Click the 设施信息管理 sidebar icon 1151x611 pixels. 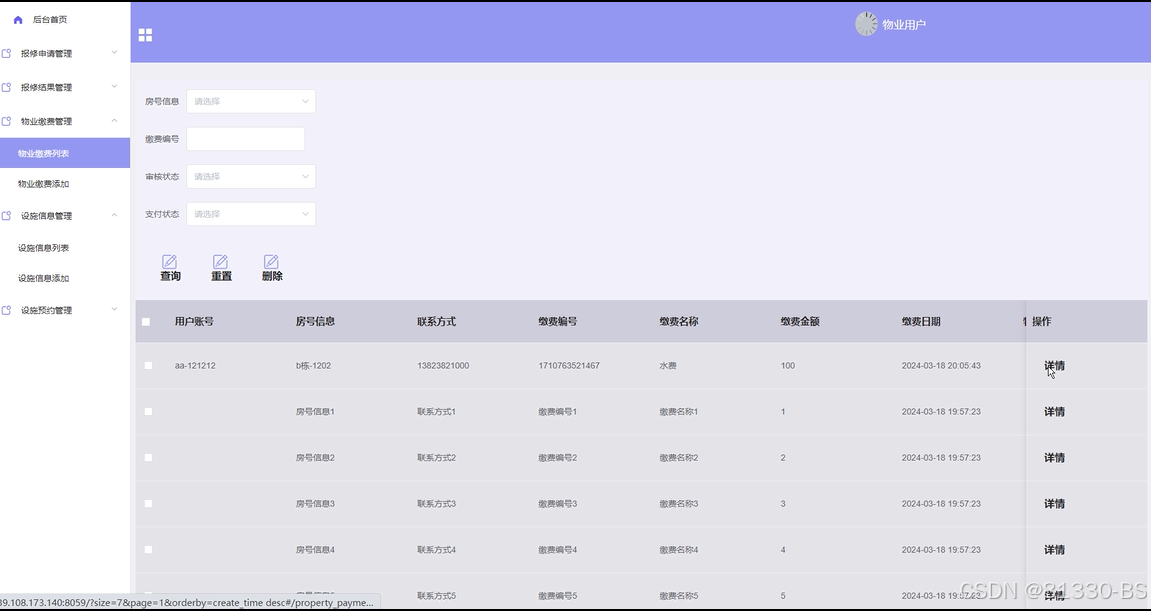7,216
